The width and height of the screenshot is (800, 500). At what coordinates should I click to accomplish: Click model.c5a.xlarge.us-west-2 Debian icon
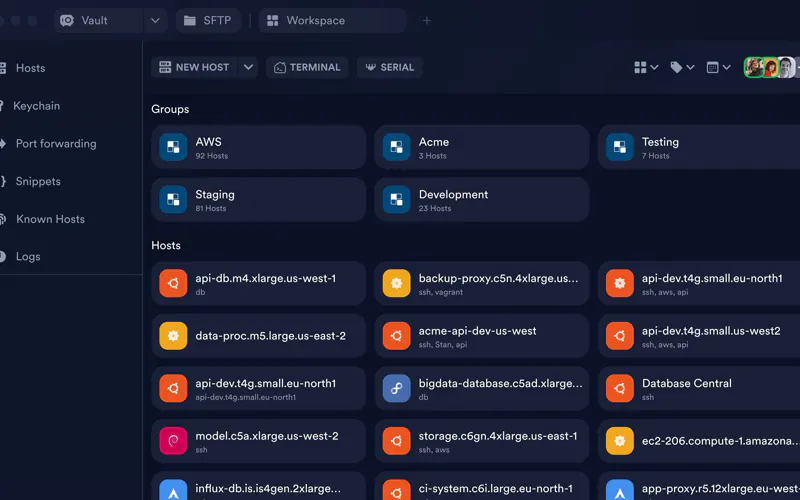coord(173,441)
